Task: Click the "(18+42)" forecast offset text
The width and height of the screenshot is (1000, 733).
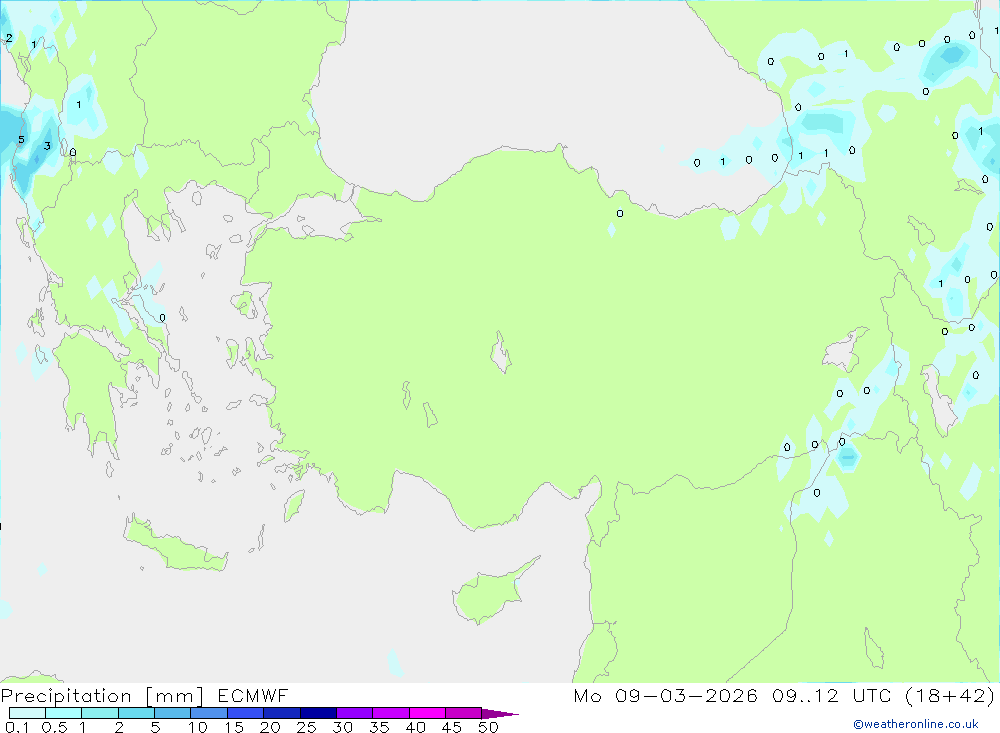Action: [x=950, y=695]
